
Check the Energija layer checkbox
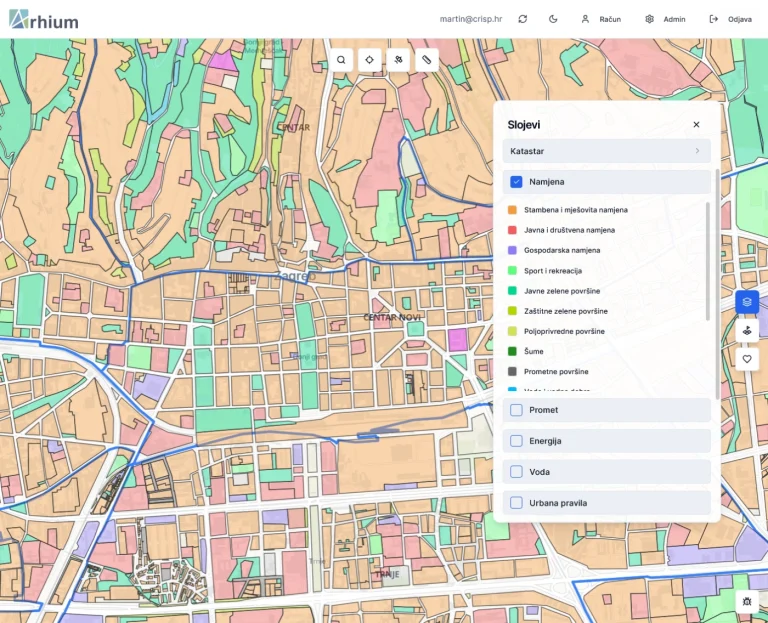(516, 441)
